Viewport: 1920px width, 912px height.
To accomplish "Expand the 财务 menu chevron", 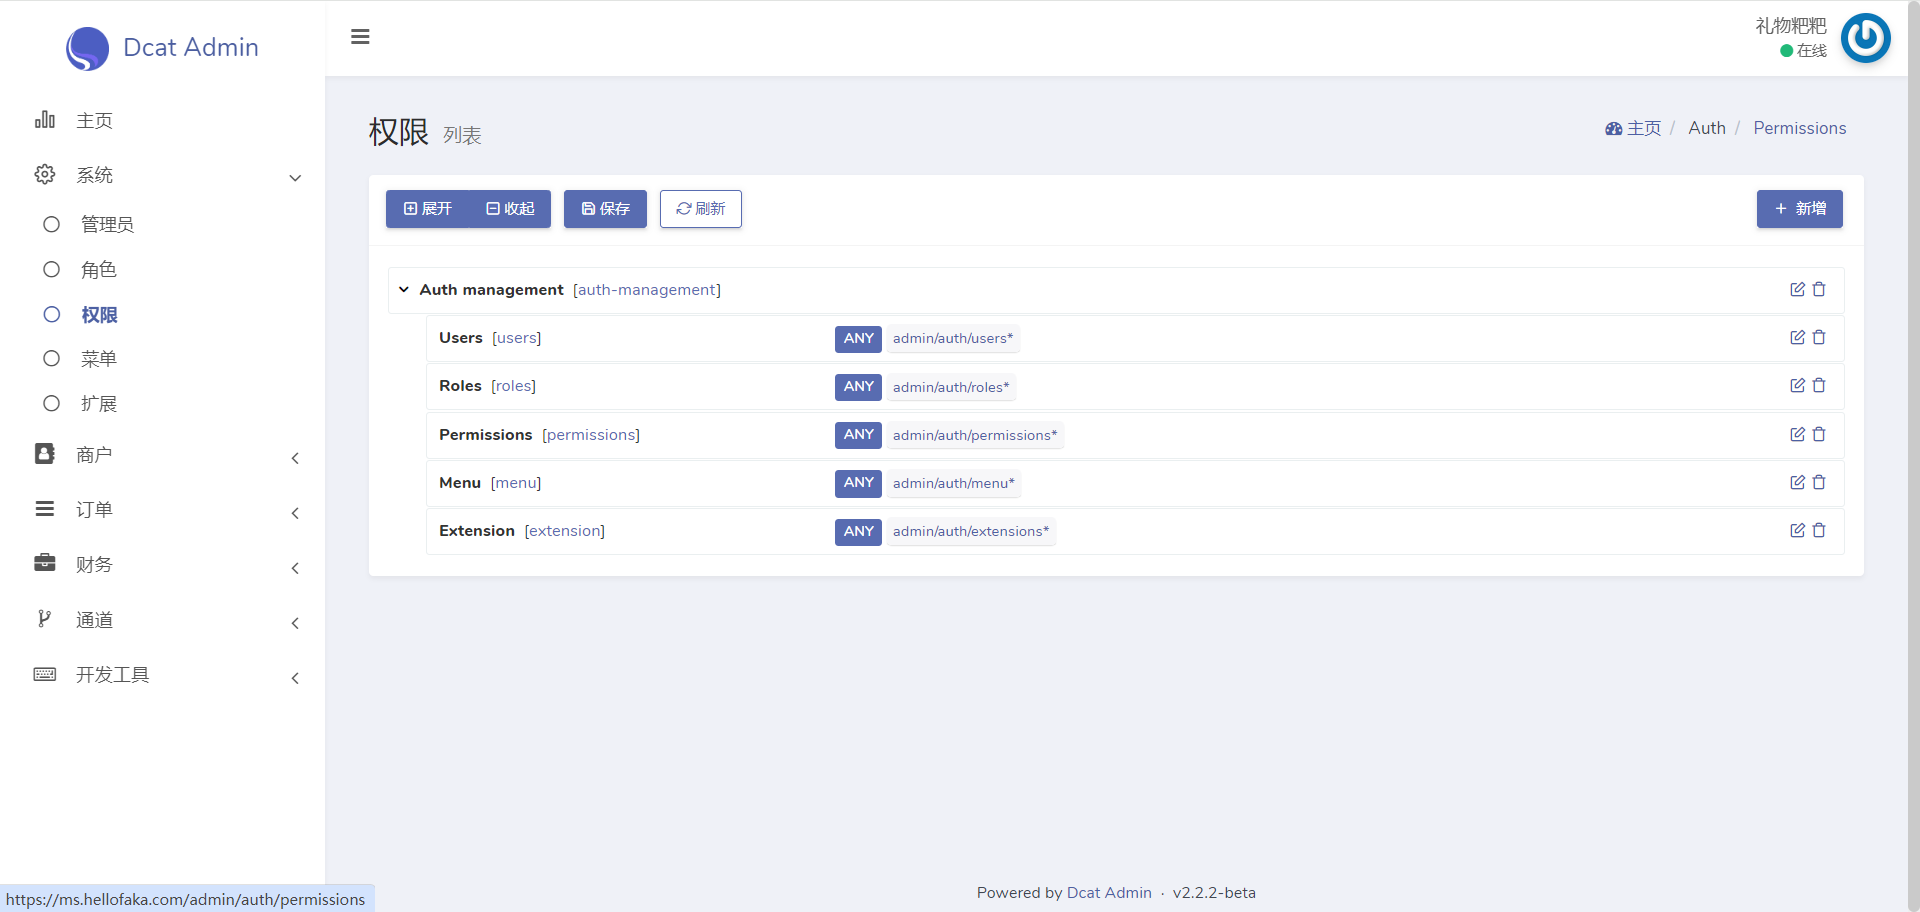I will coord(295,568).
